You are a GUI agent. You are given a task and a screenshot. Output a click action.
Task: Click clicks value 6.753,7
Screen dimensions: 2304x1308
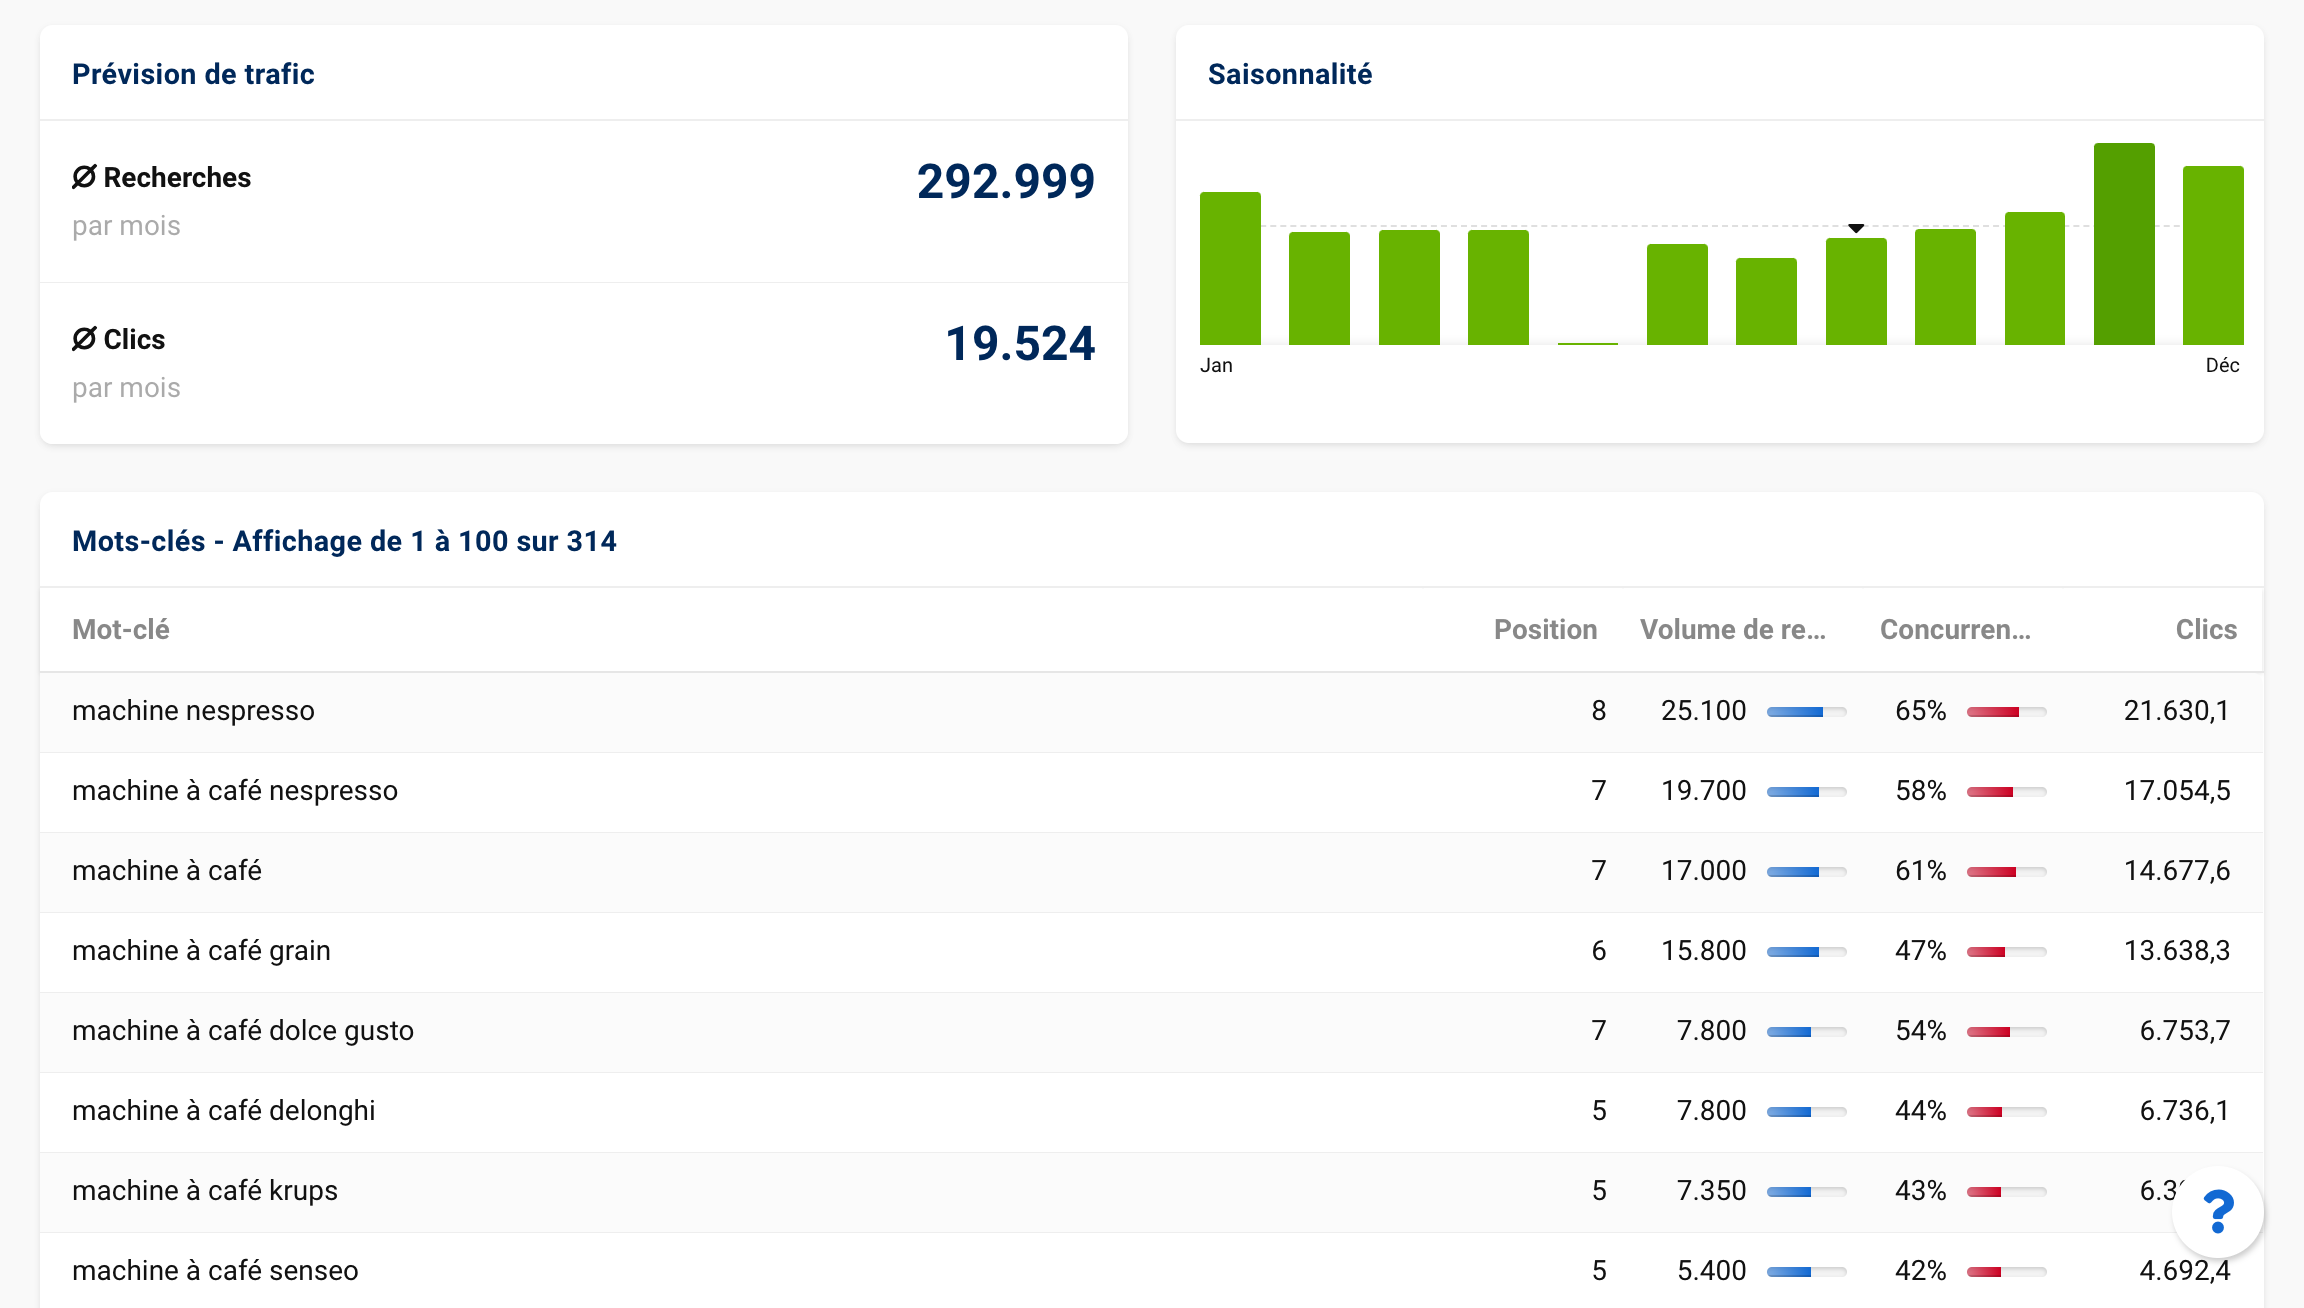[x=2185, y=1030]
